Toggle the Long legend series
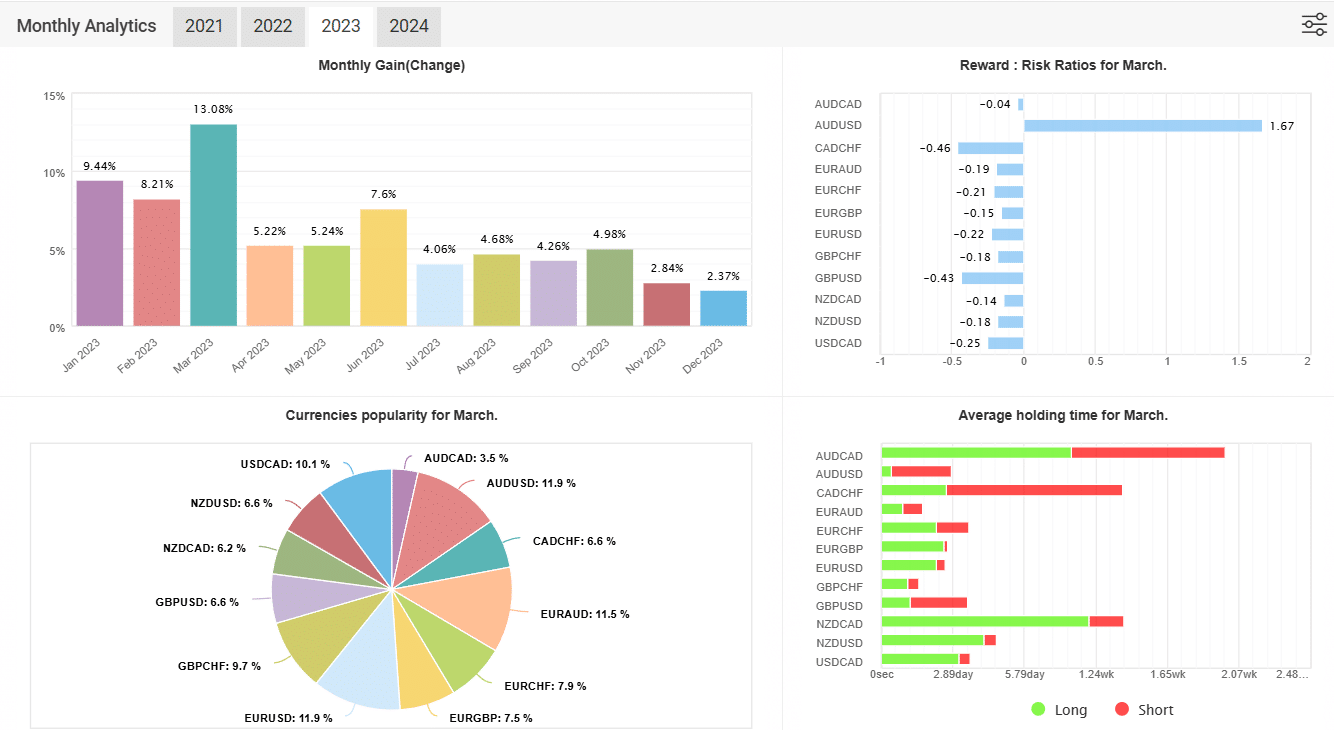This screenshot has width=1334, height=730. coord(1059,709)
